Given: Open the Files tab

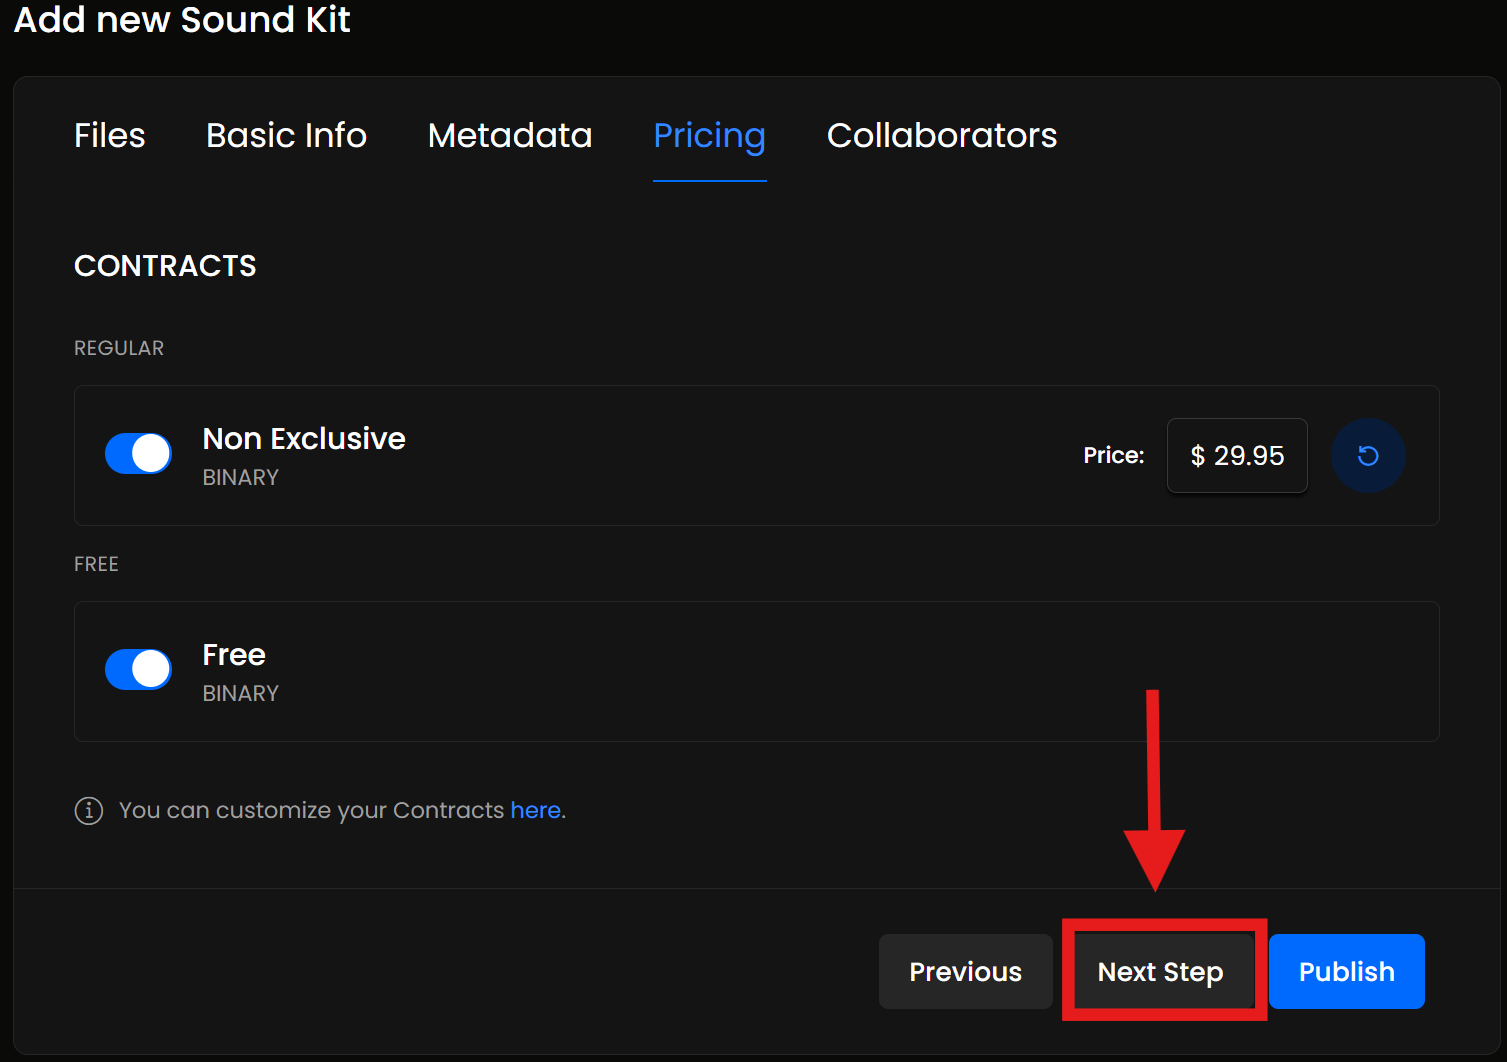Looking at the screenshot, I should (x=110, y=136).
